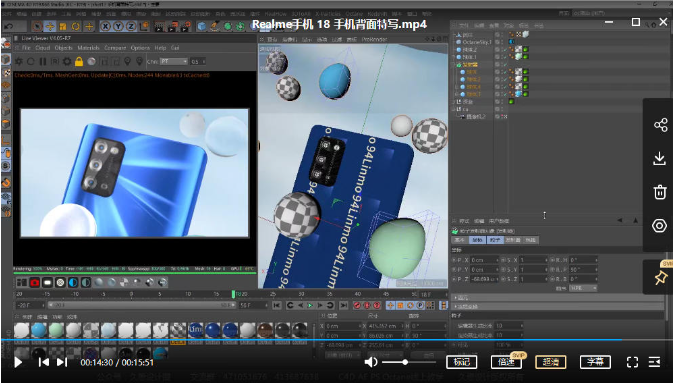Click the video volume speaker icon

pos(371,362)
